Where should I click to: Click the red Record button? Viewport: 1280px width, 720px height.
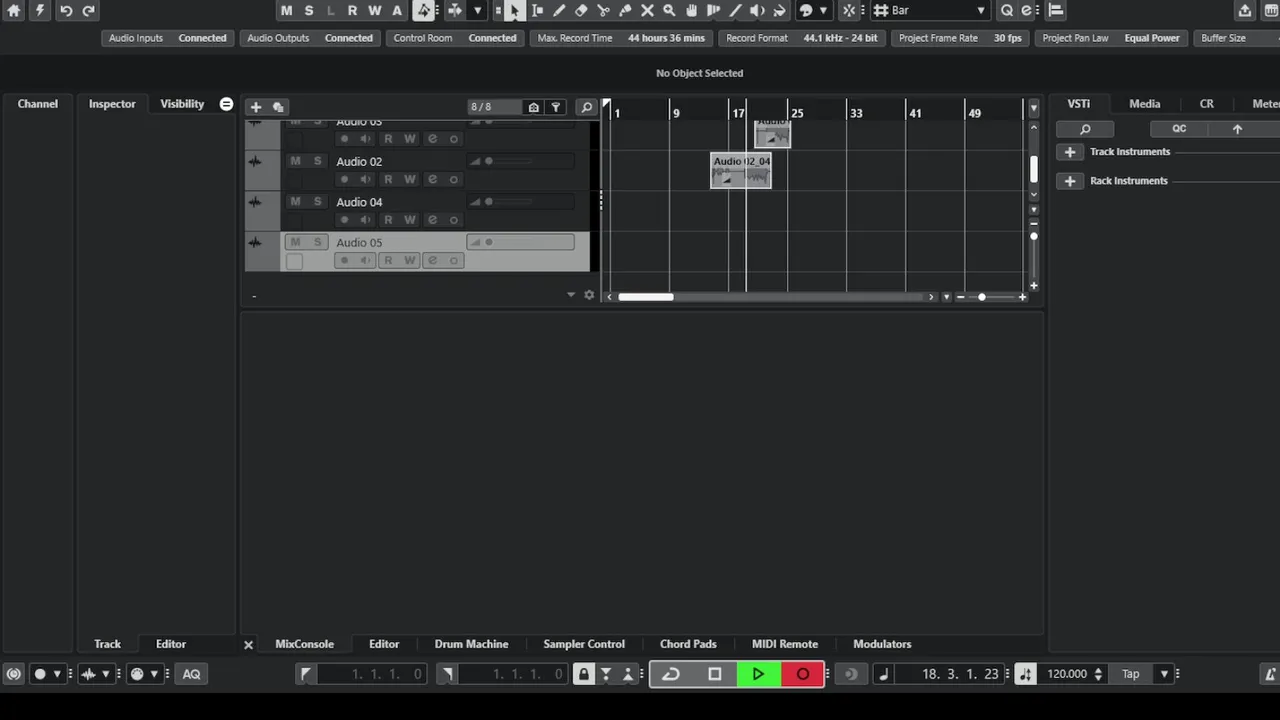[x=802, y=674]
